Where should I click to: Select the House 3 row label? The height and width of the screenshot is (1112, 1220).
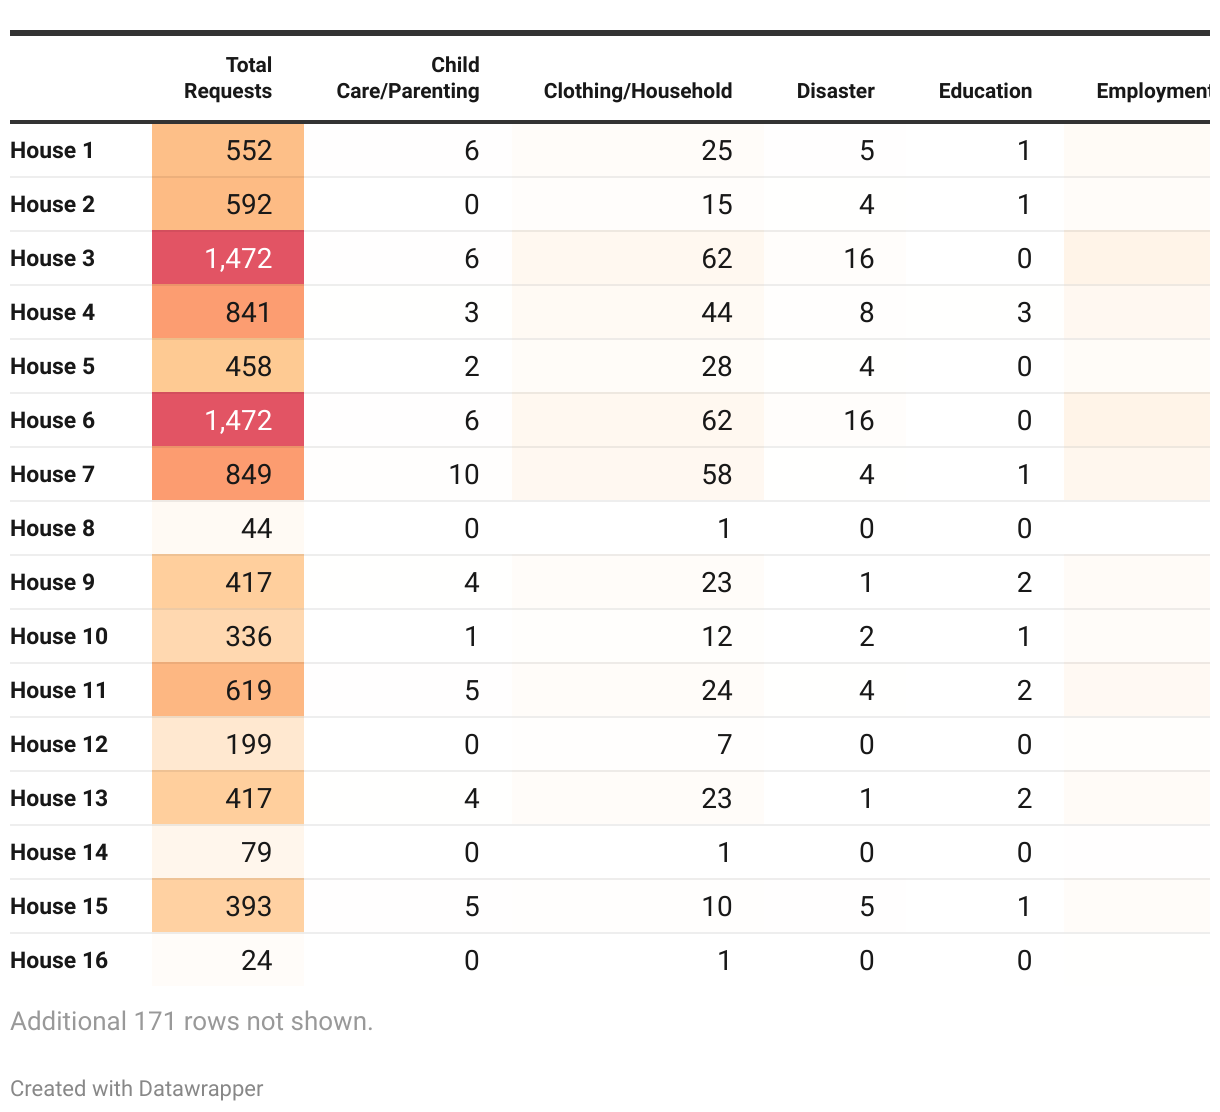click(52, 258)
